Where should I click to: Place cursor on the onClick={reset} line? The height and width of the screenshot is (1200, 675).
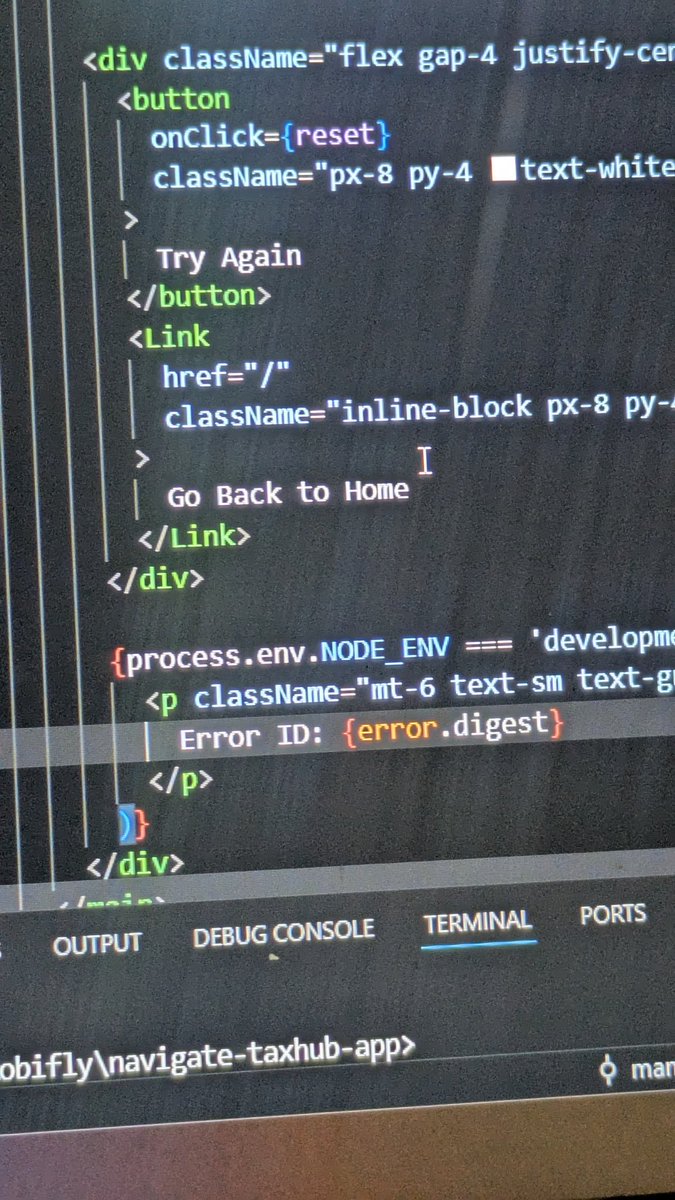tap(270, 135)
